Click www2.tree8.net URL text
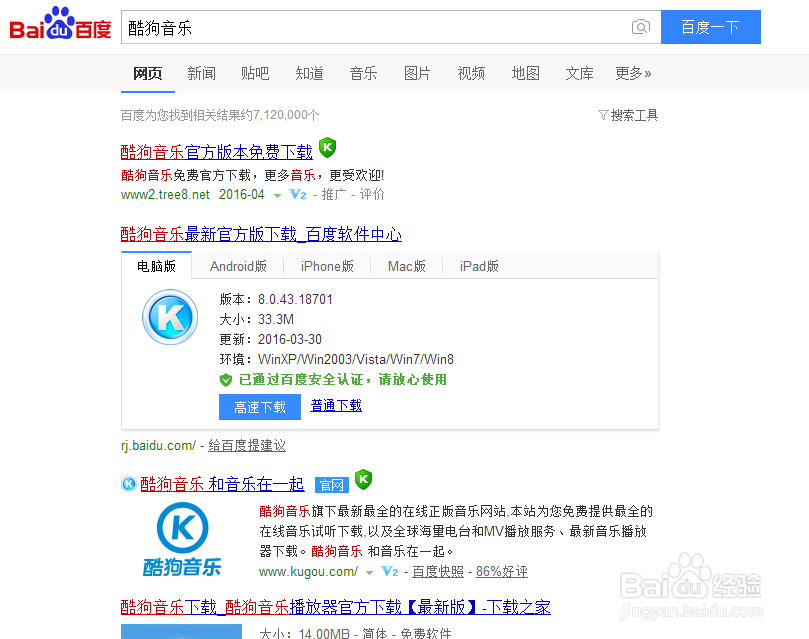Viewport: 809px width, 639px height. 165,194
